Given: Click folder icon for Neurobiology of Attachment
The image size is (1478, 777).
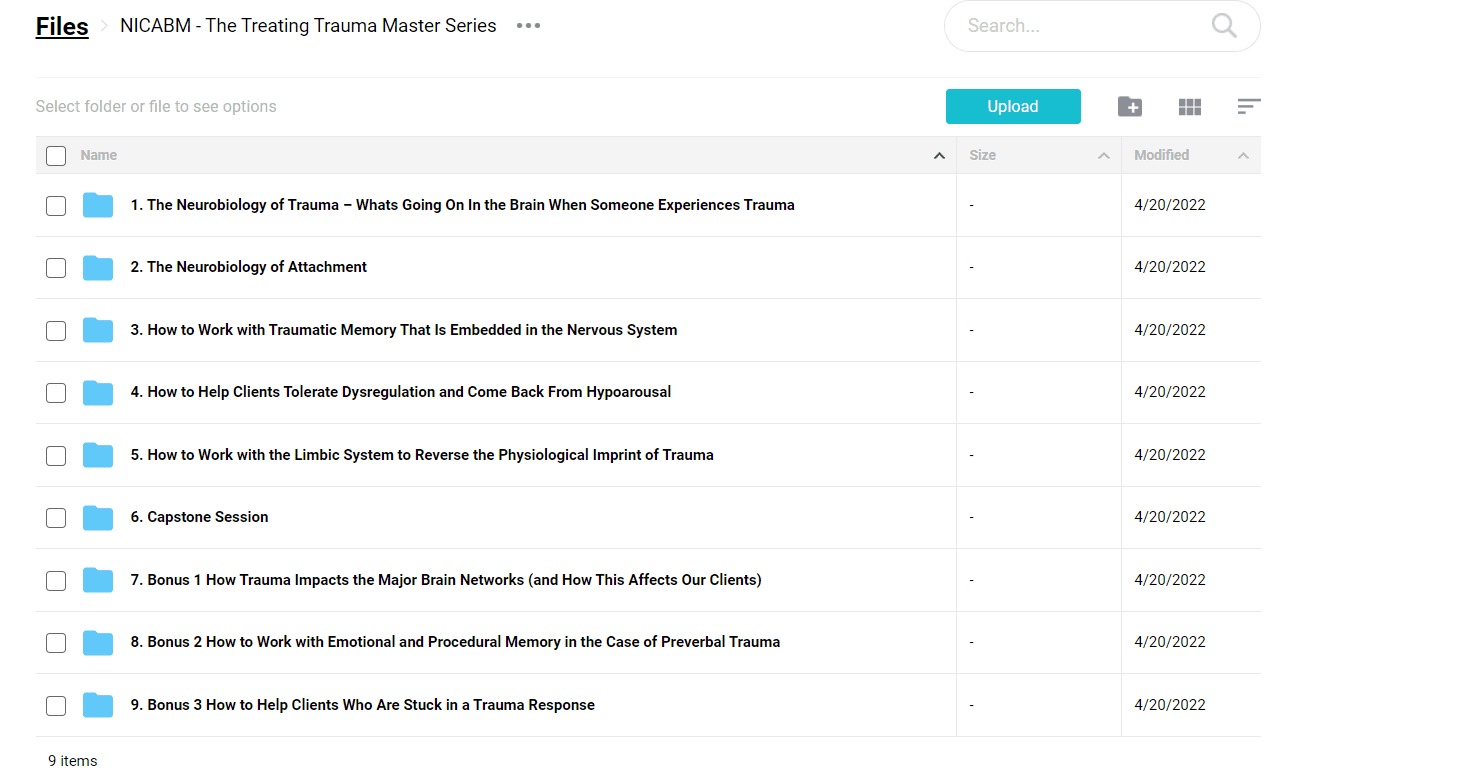Looking at the screenshot, I should tap(98, 267).
